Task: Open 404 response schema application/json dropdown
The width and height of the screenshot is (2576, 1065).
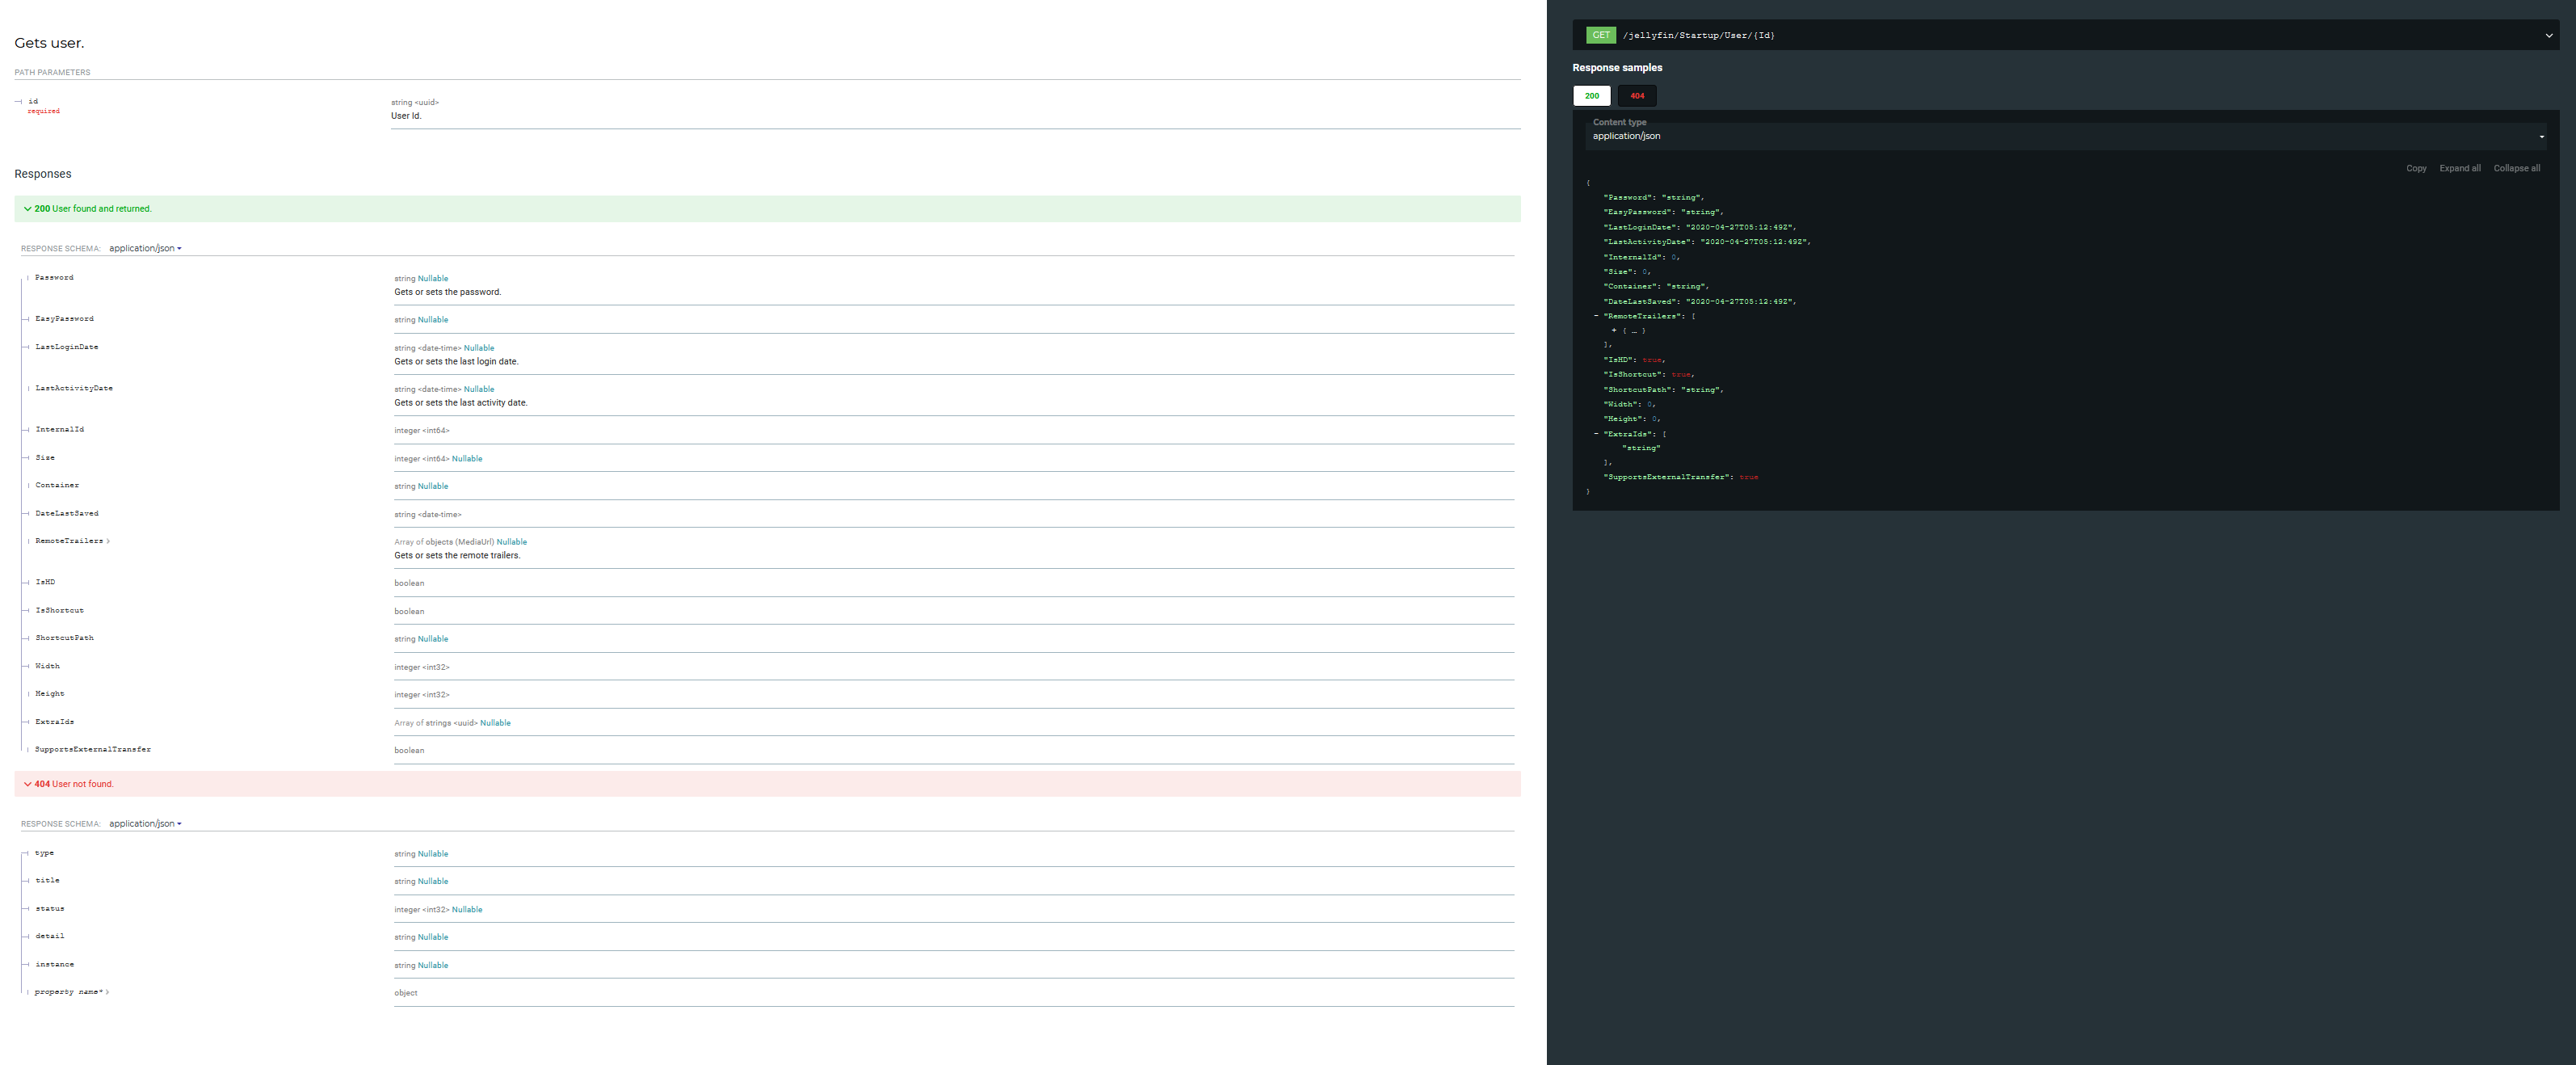Action: click(x=145, y=824)
